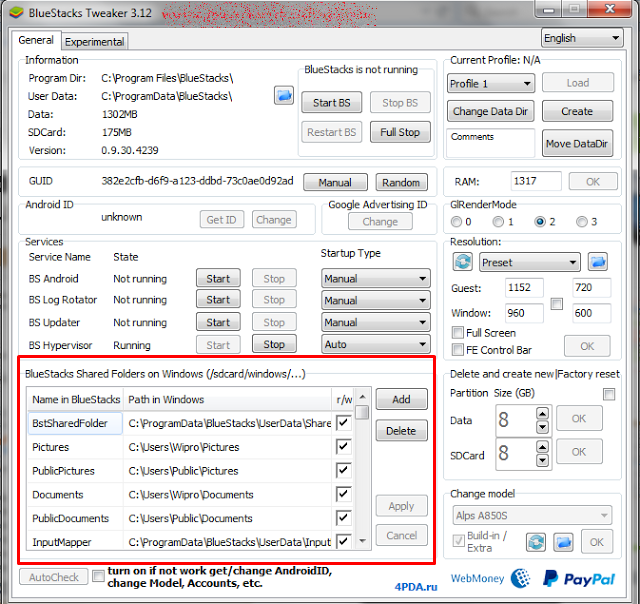This screenshot has width=640, height=604.
Task: Select the InputMapper folder row
Action: (x=189, y=541)
